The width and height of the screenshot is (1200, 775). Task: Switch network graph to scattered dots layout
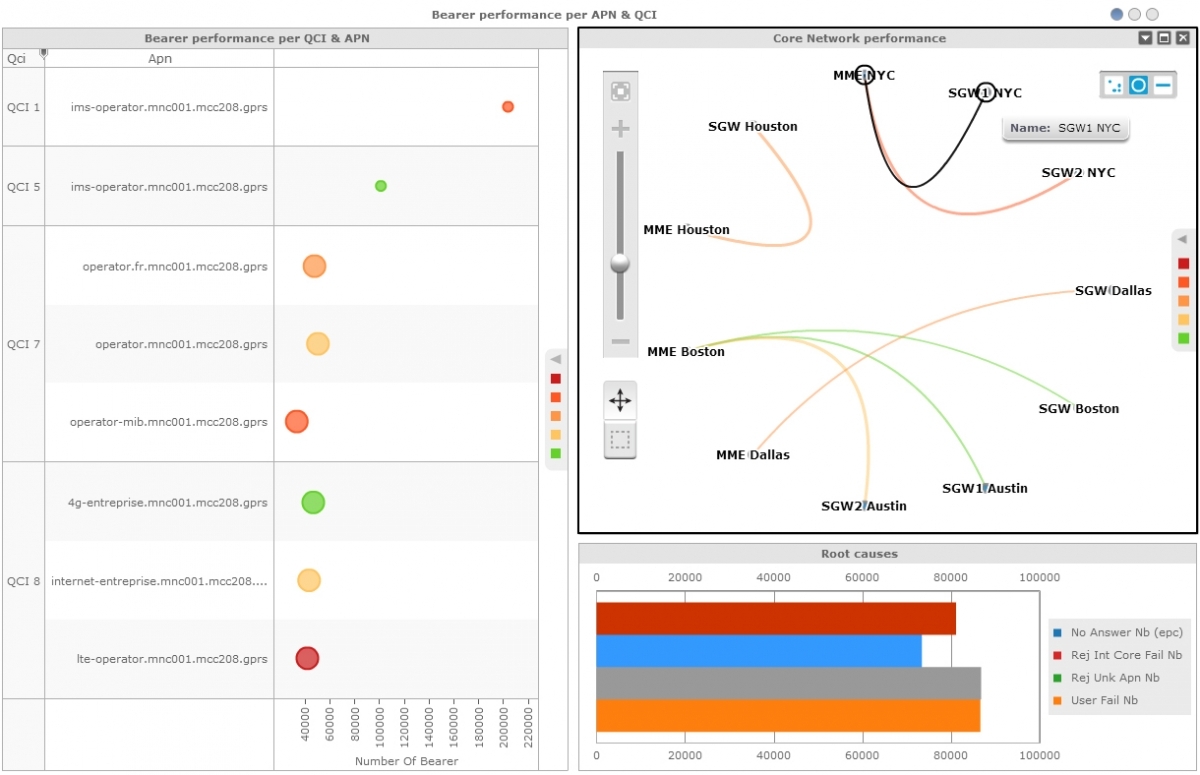[1114, 86]
